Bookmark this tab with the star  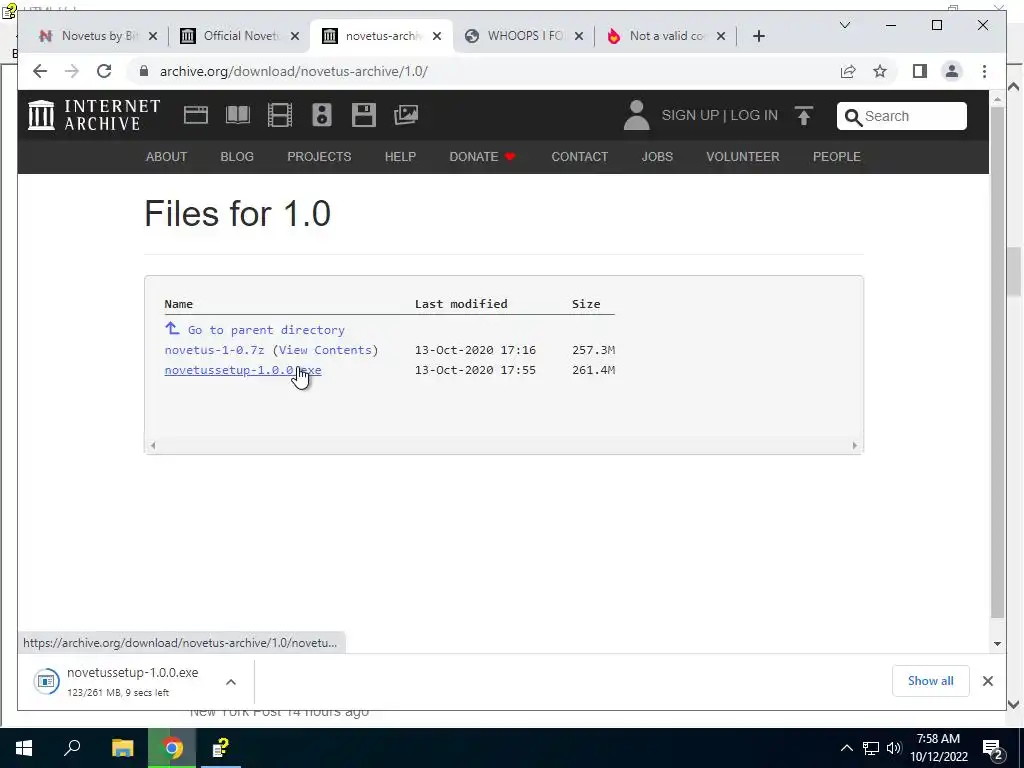tap(880, 71)
